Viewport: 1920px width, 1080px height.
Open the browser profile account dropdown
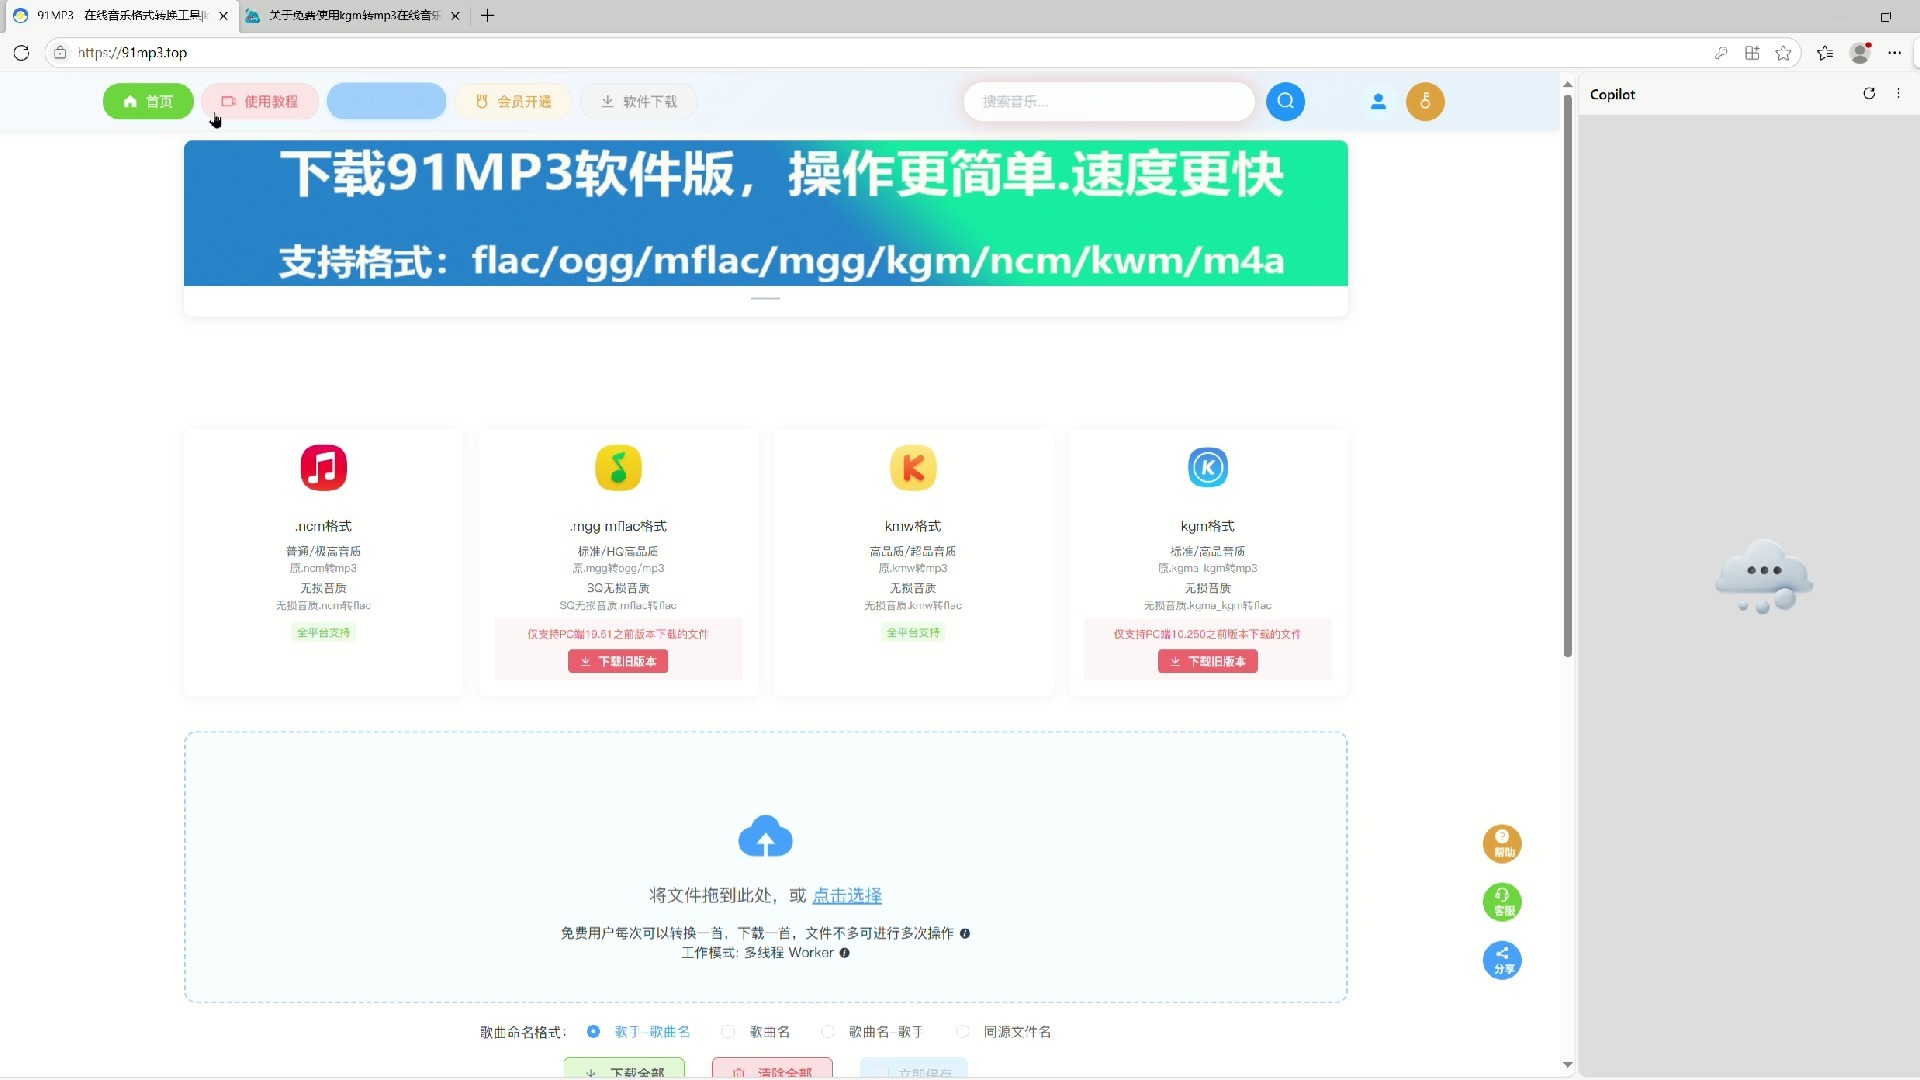(1860, 52)
